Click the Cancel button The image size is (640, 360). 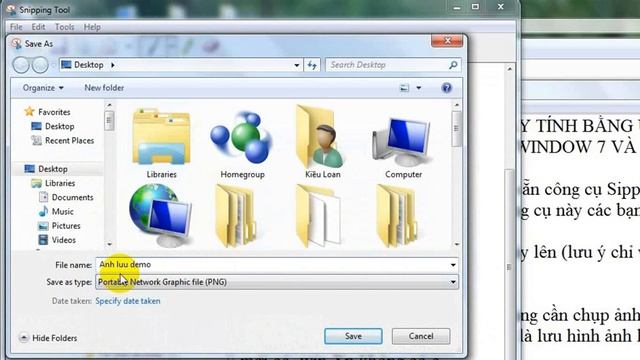click(421, 336)
